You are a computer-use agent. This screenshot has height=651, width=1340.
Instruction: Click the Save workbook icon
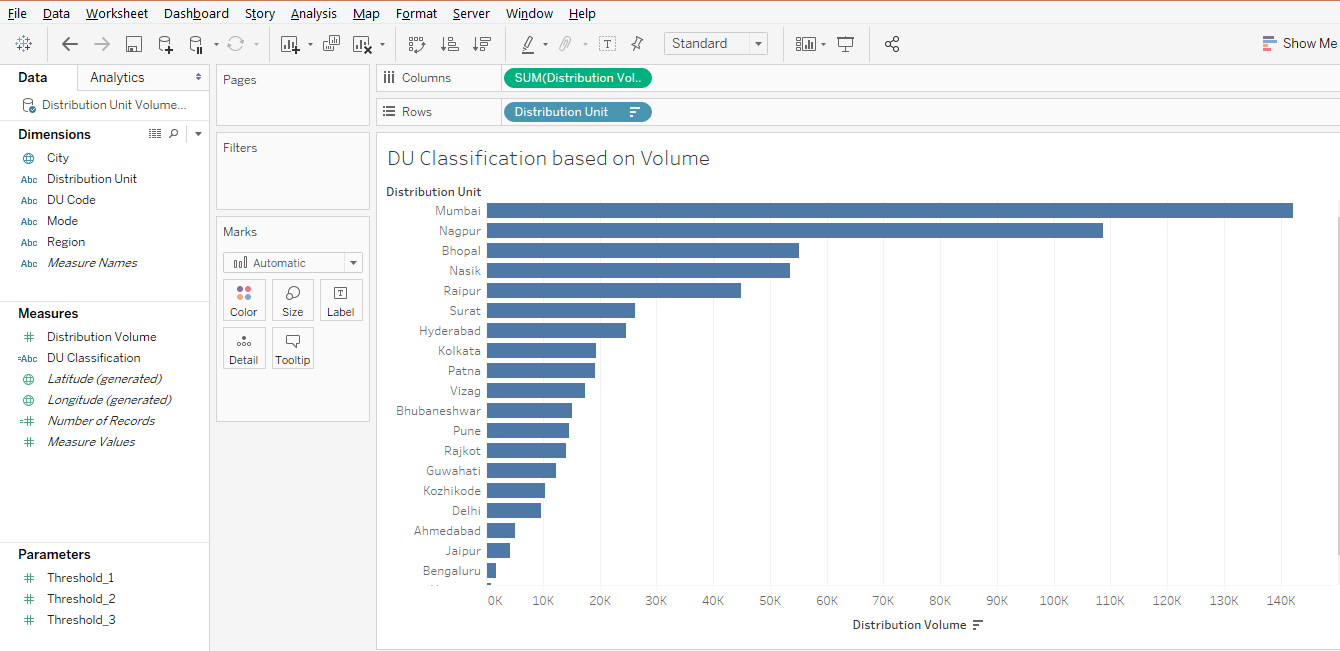(134, 44)
